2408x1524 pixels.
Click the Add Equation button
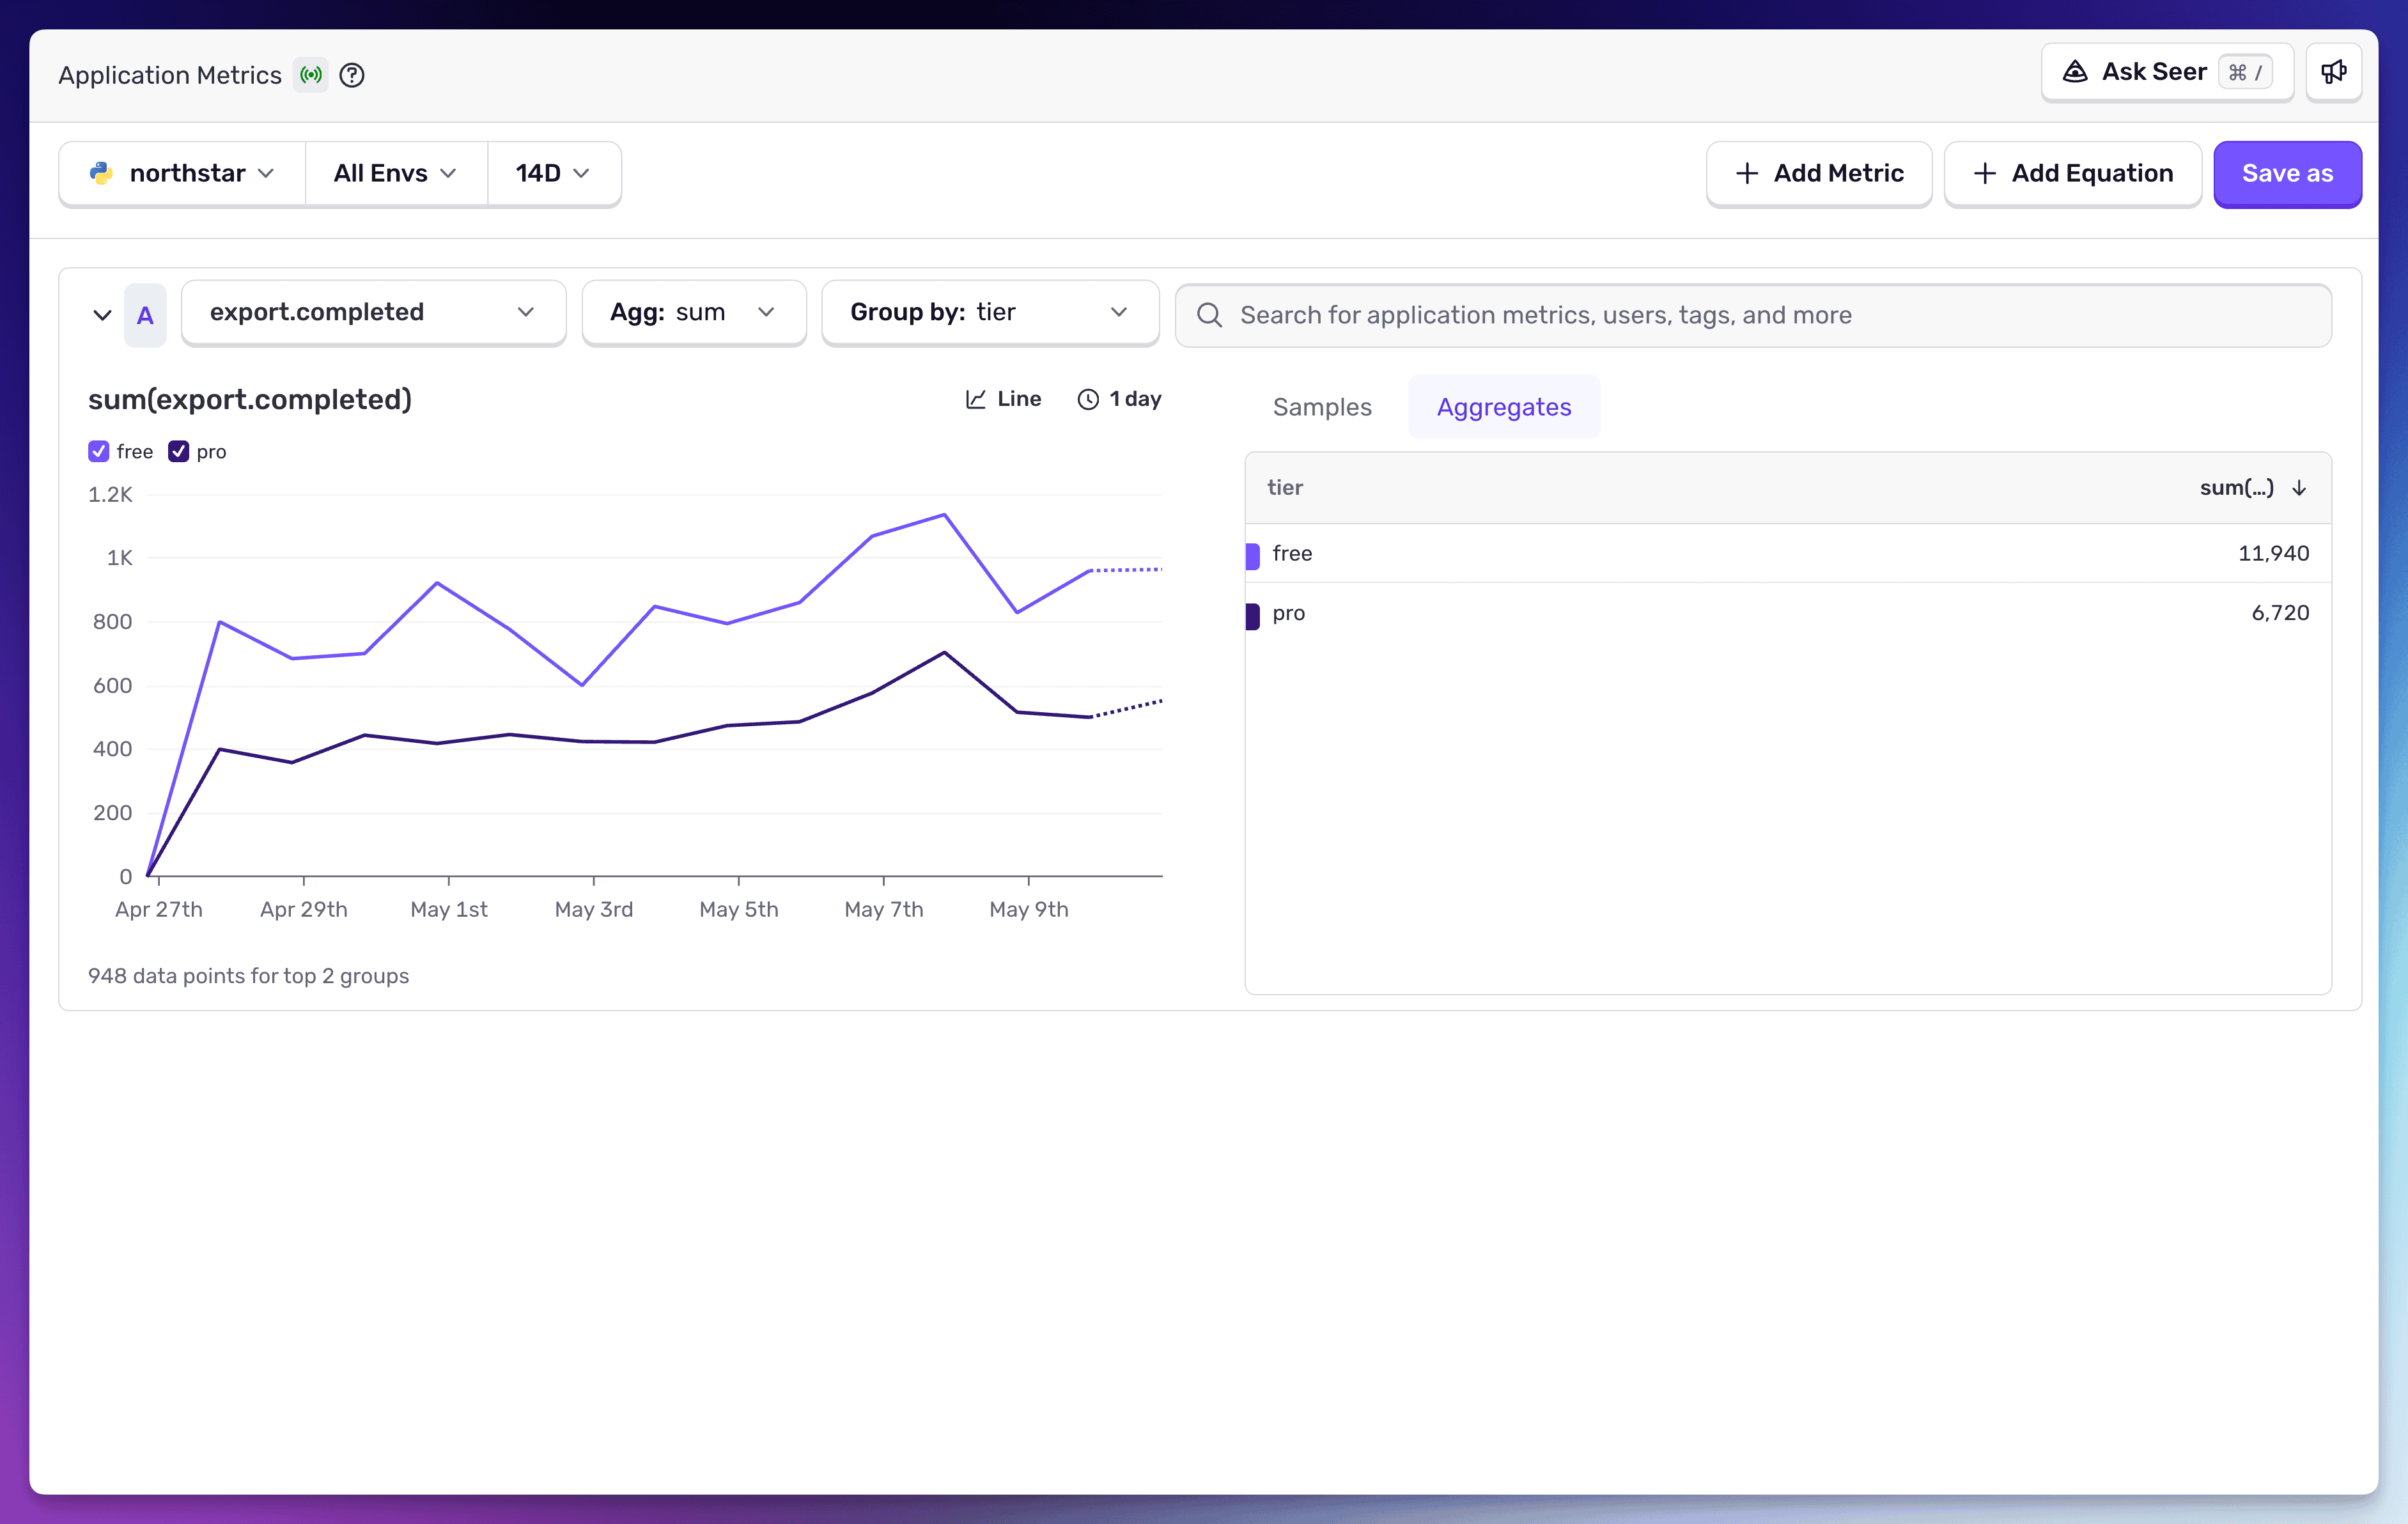tap(2072, 174)
